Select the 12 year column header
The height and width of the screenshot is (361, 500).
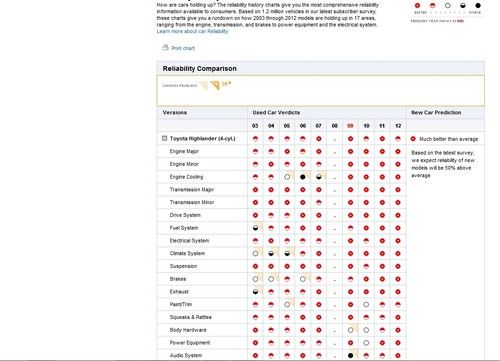coord(398,126)
